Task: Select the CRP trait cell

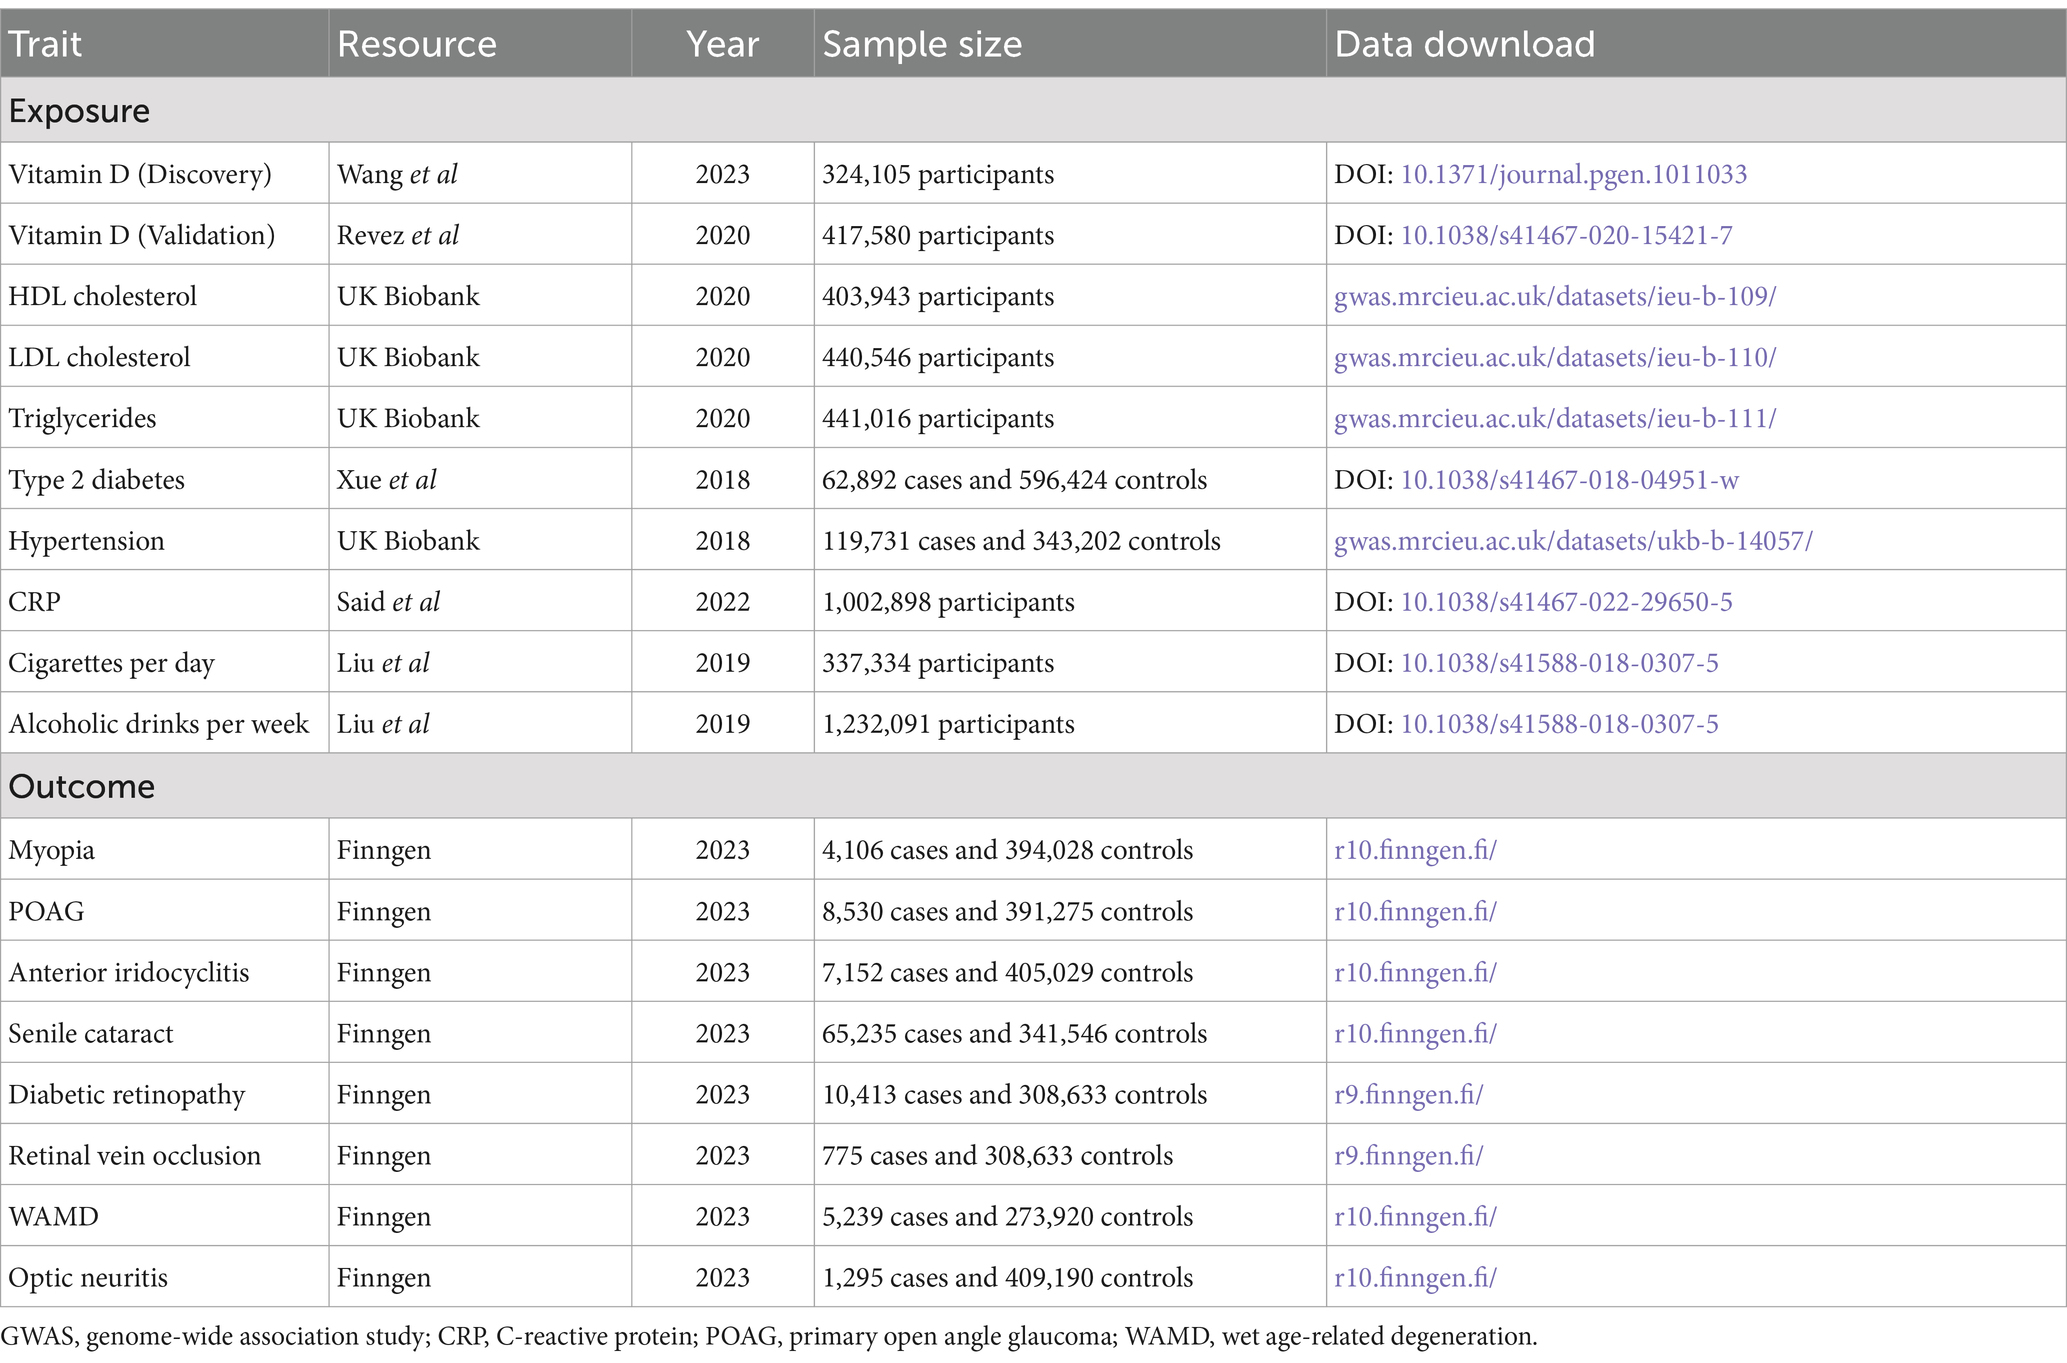Action: [165, 602]
